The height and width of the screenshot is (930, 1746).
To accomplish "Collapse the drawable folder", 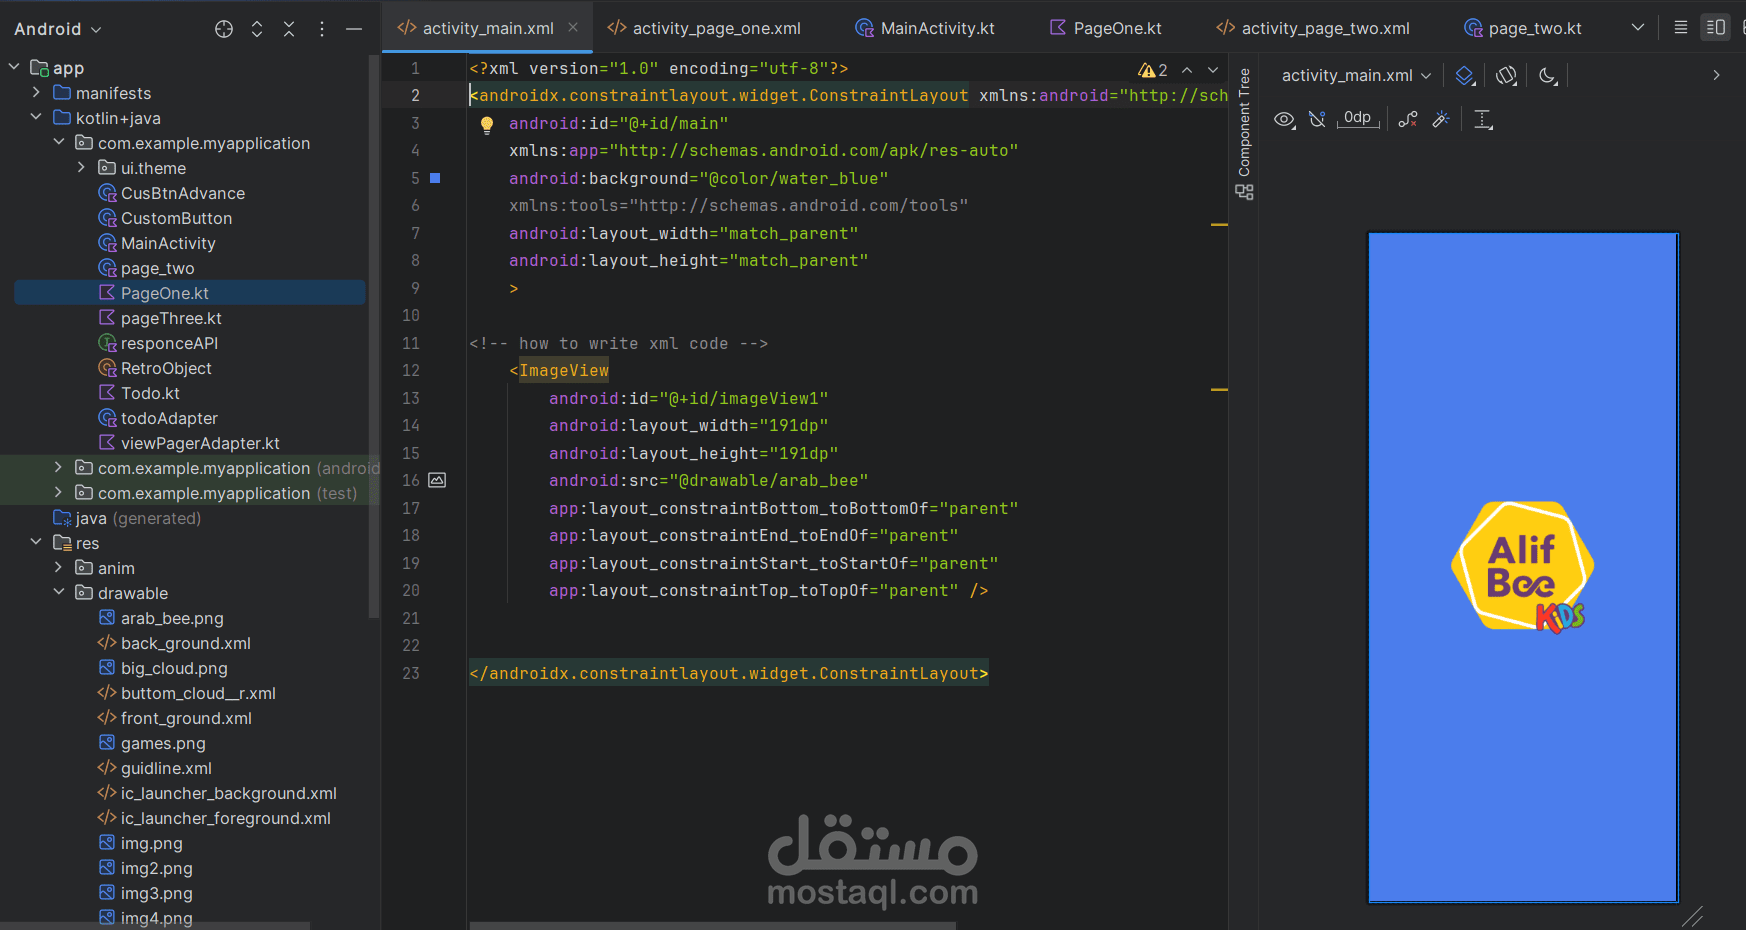I will (58, 592).
